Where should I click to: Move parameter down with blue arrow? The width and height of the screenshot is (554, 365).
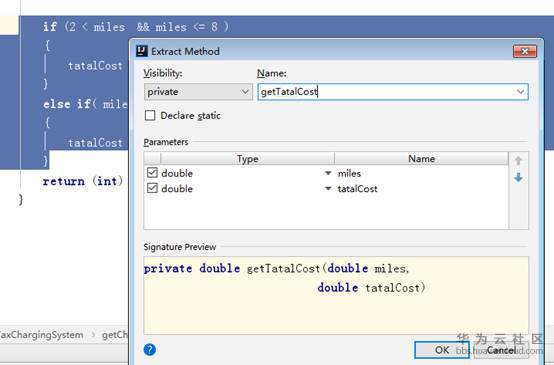[518, 177]
